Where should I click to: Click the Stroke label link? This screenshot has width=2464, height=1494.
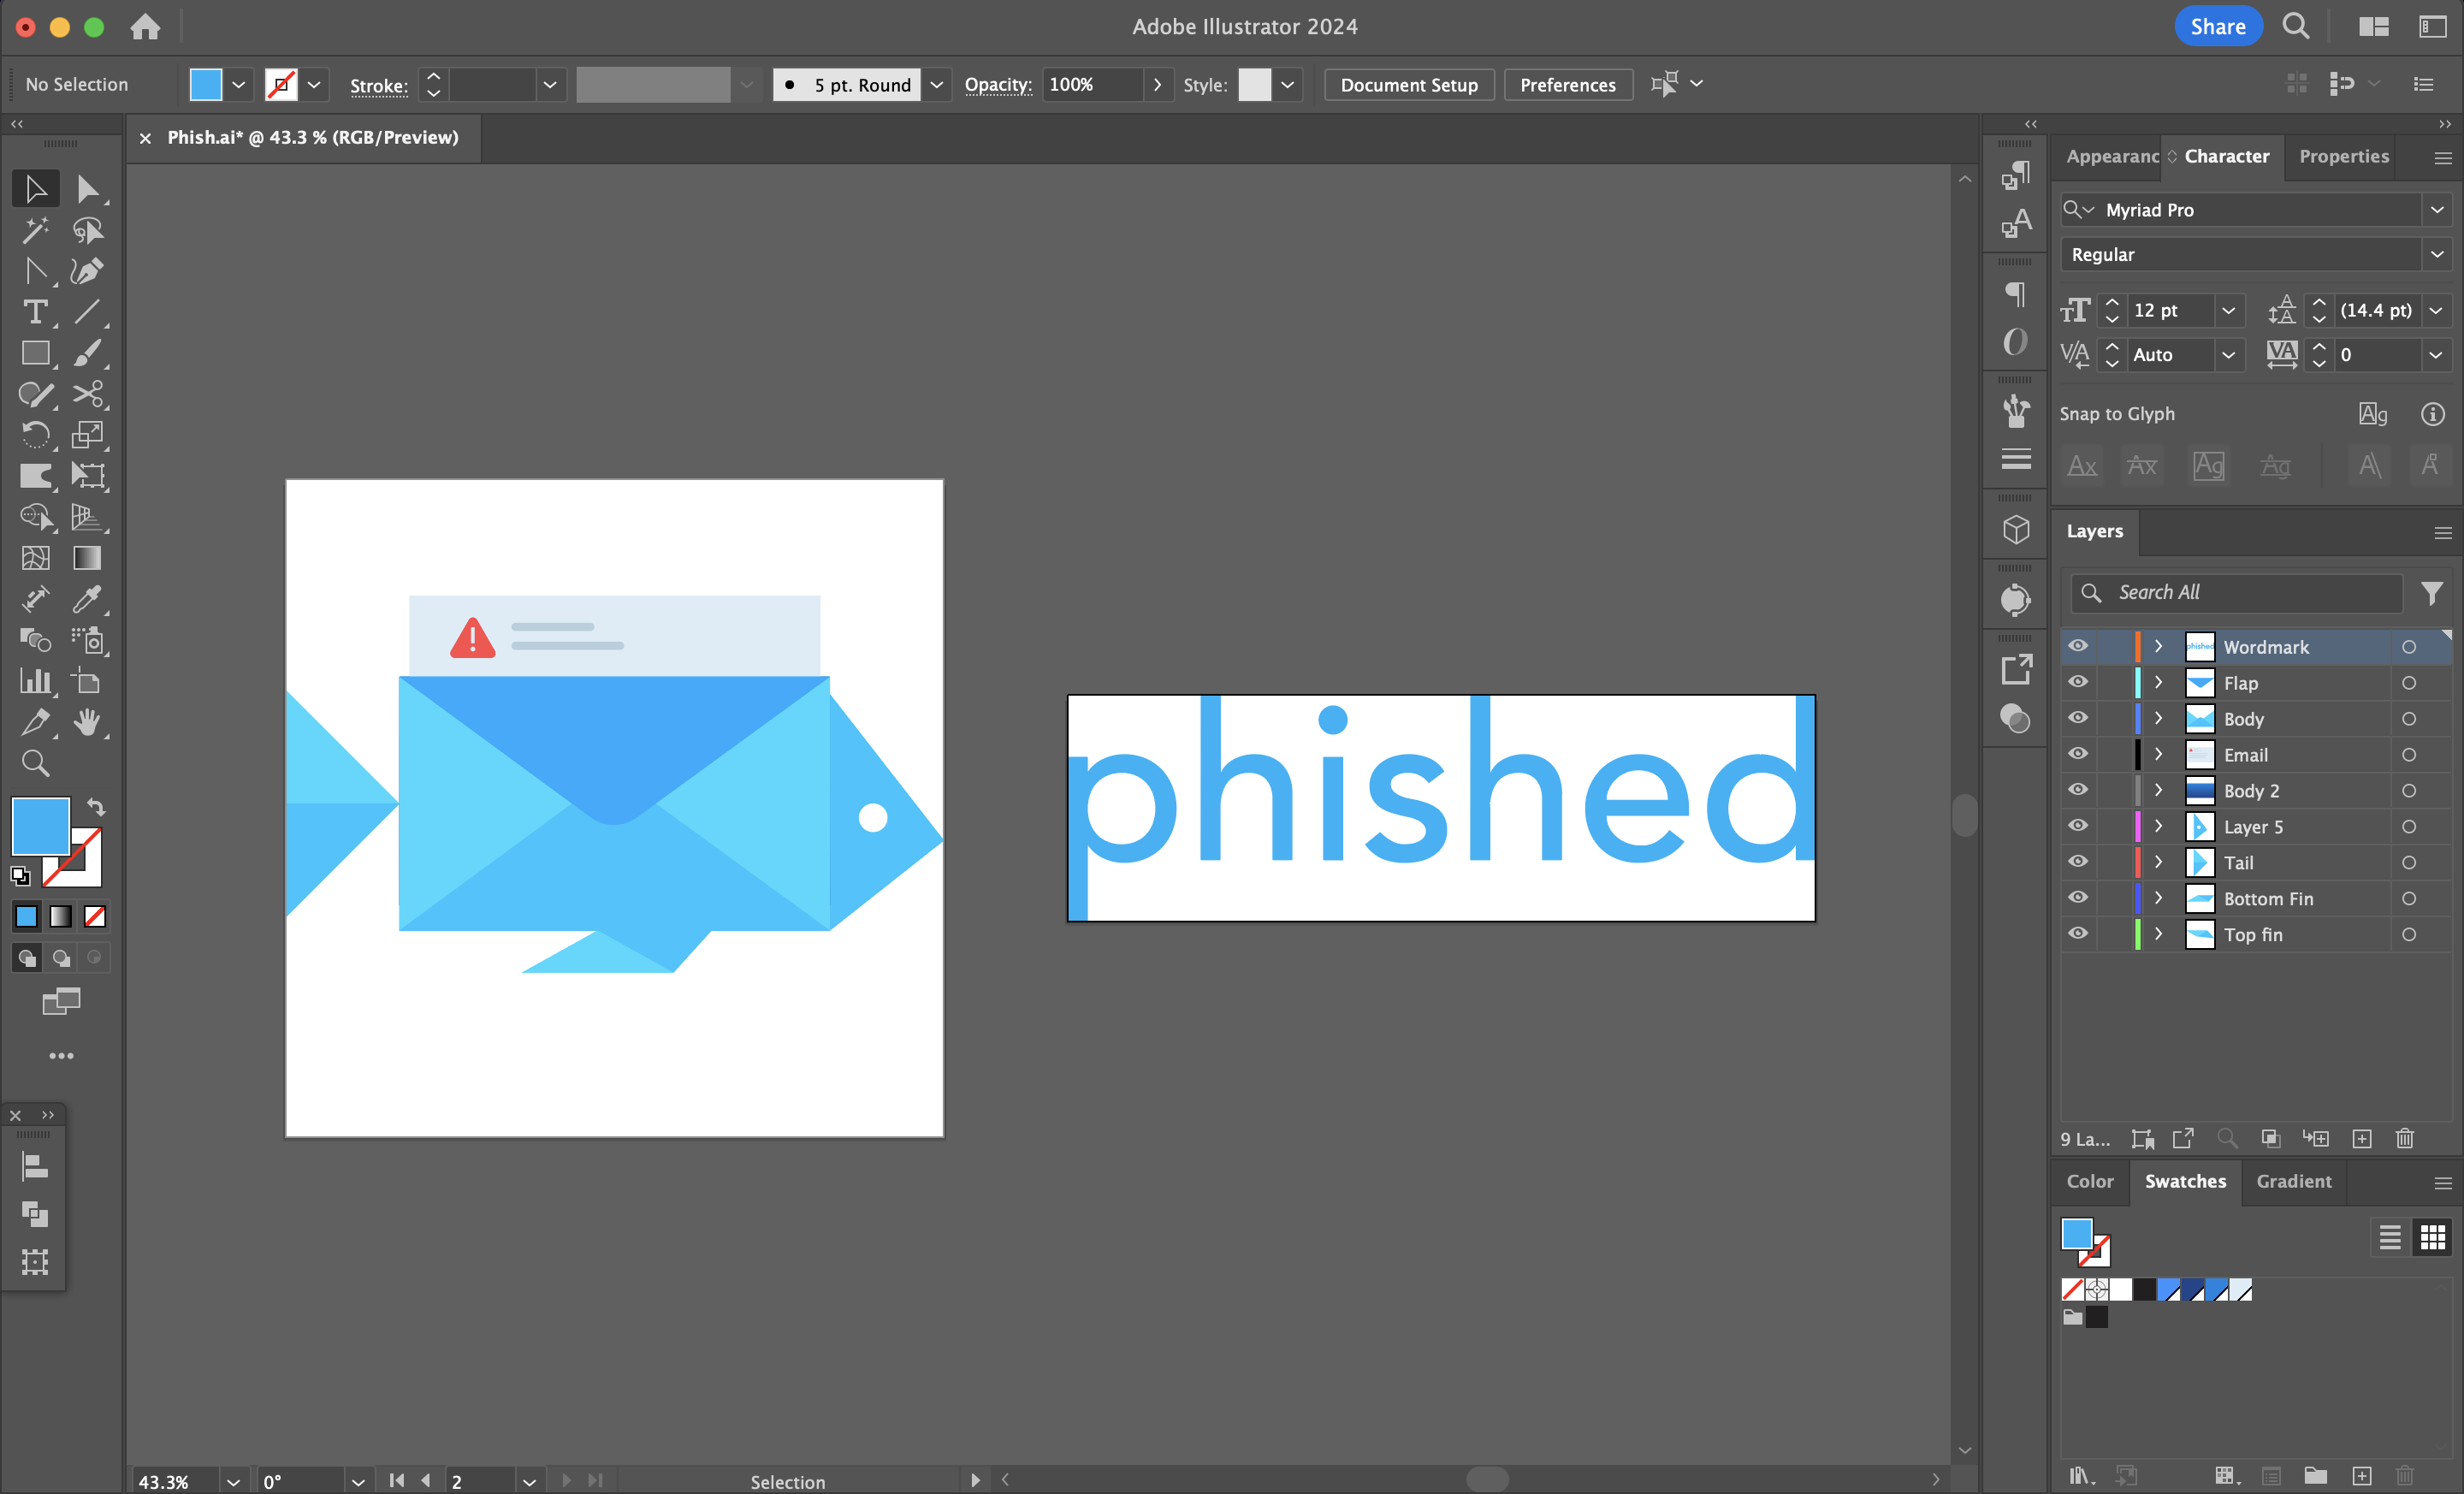tap(379, 86)
